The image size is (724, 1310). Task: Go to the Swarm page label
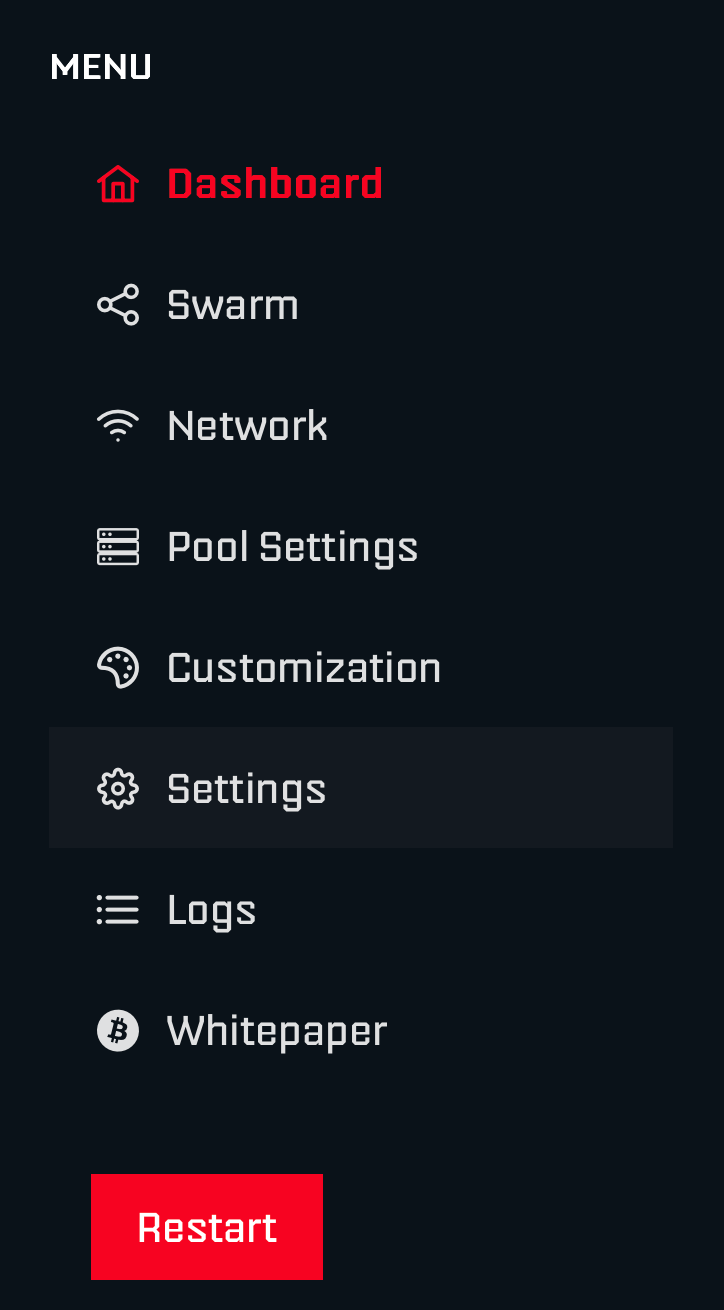(x=233, y=305)
